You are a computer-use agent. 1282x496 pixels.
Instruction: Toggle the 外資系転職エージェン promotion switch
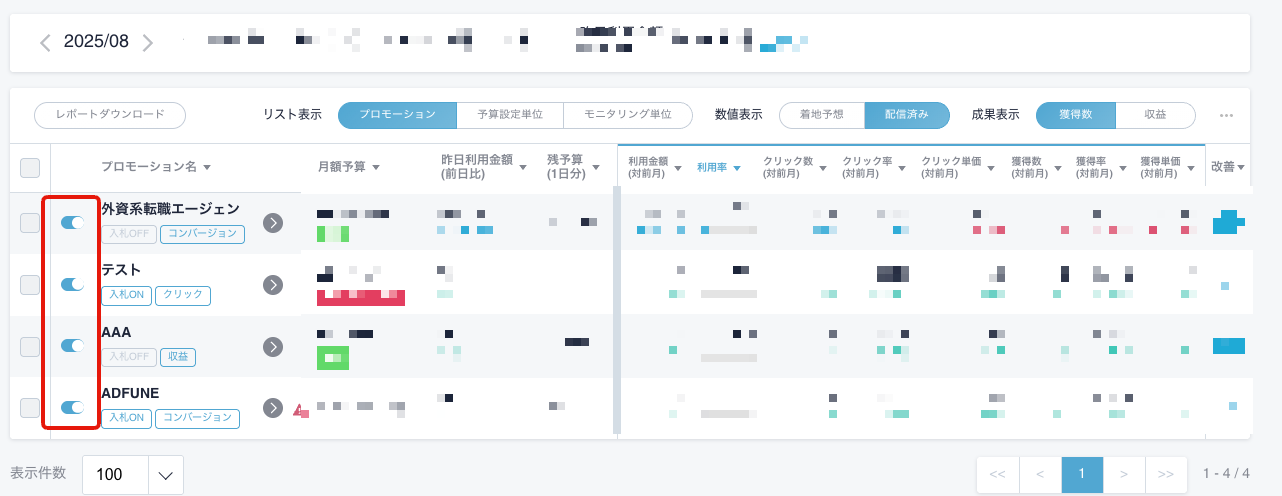(x=72, y=222)
